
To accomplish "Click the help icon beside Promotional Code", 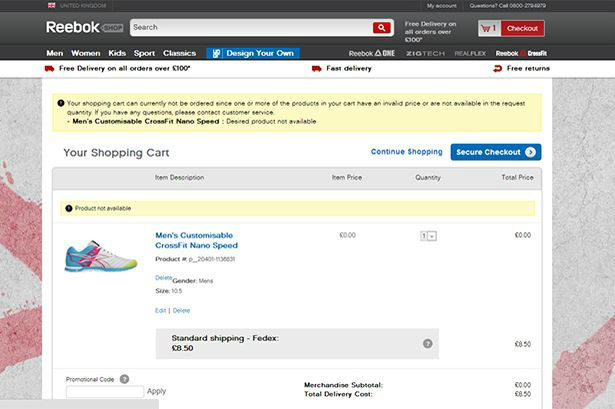I will point(124,379).
